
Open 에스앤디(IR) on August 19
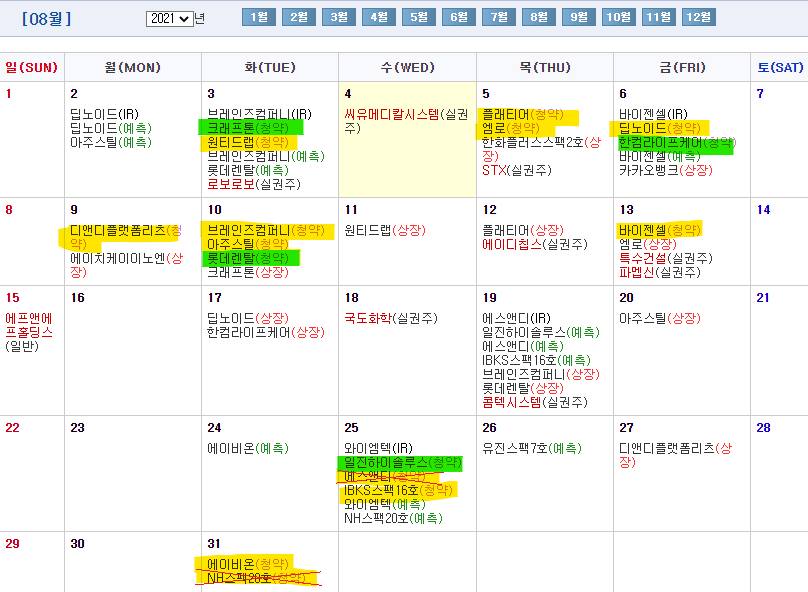pyautogui.click(x=516, y=318)
